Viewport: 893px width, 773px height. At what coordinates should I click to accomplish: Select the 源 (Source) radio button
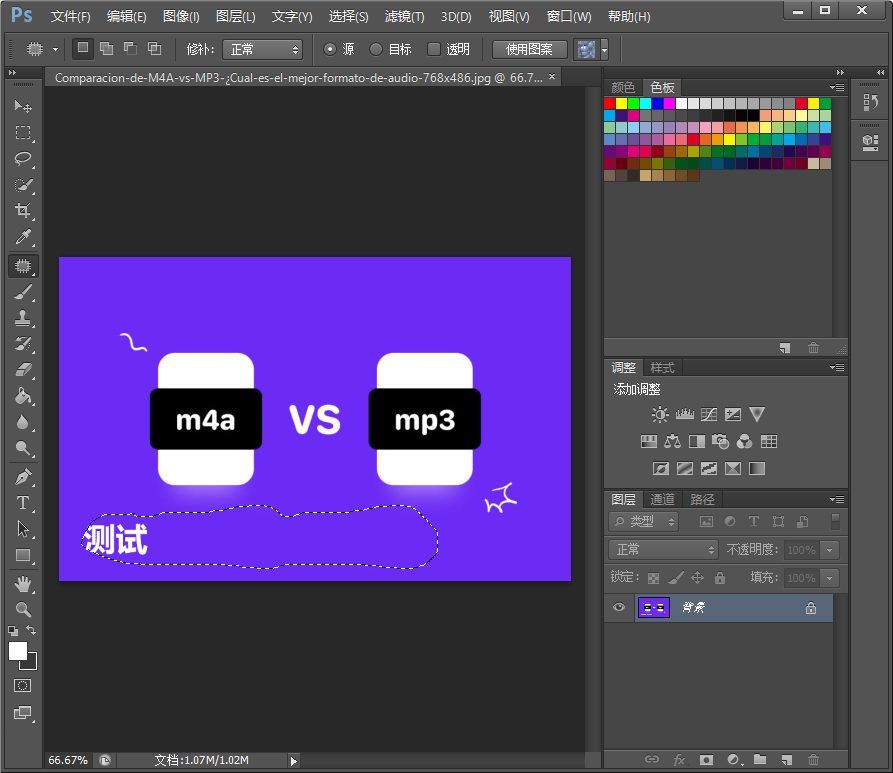pos(331,49)
